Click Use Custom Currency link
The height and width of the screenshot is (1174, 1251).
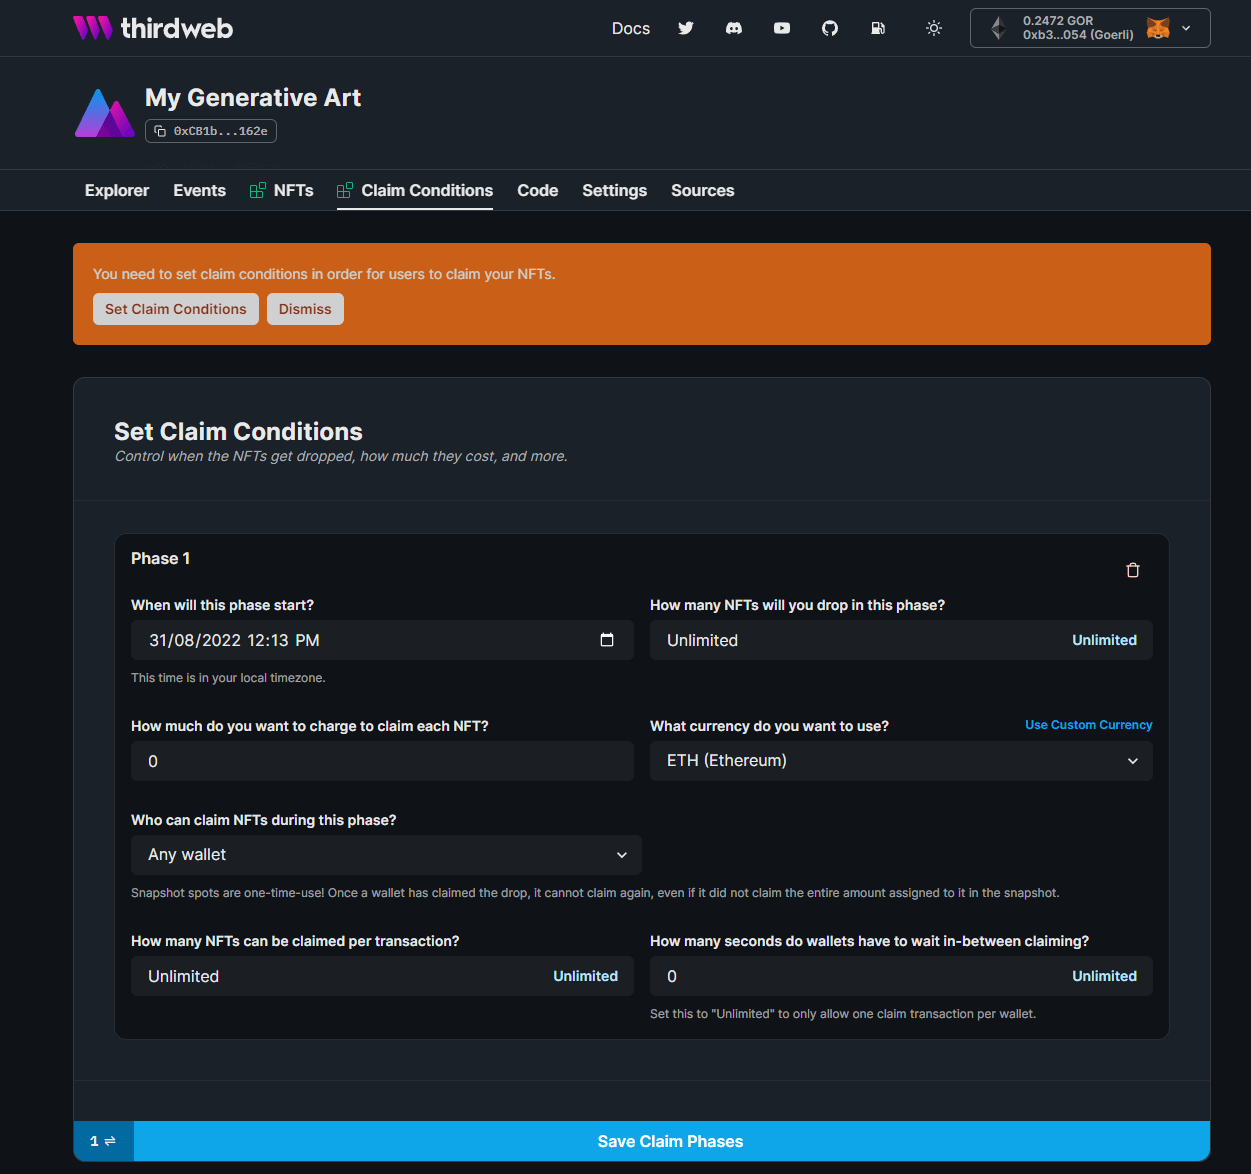1088,725
